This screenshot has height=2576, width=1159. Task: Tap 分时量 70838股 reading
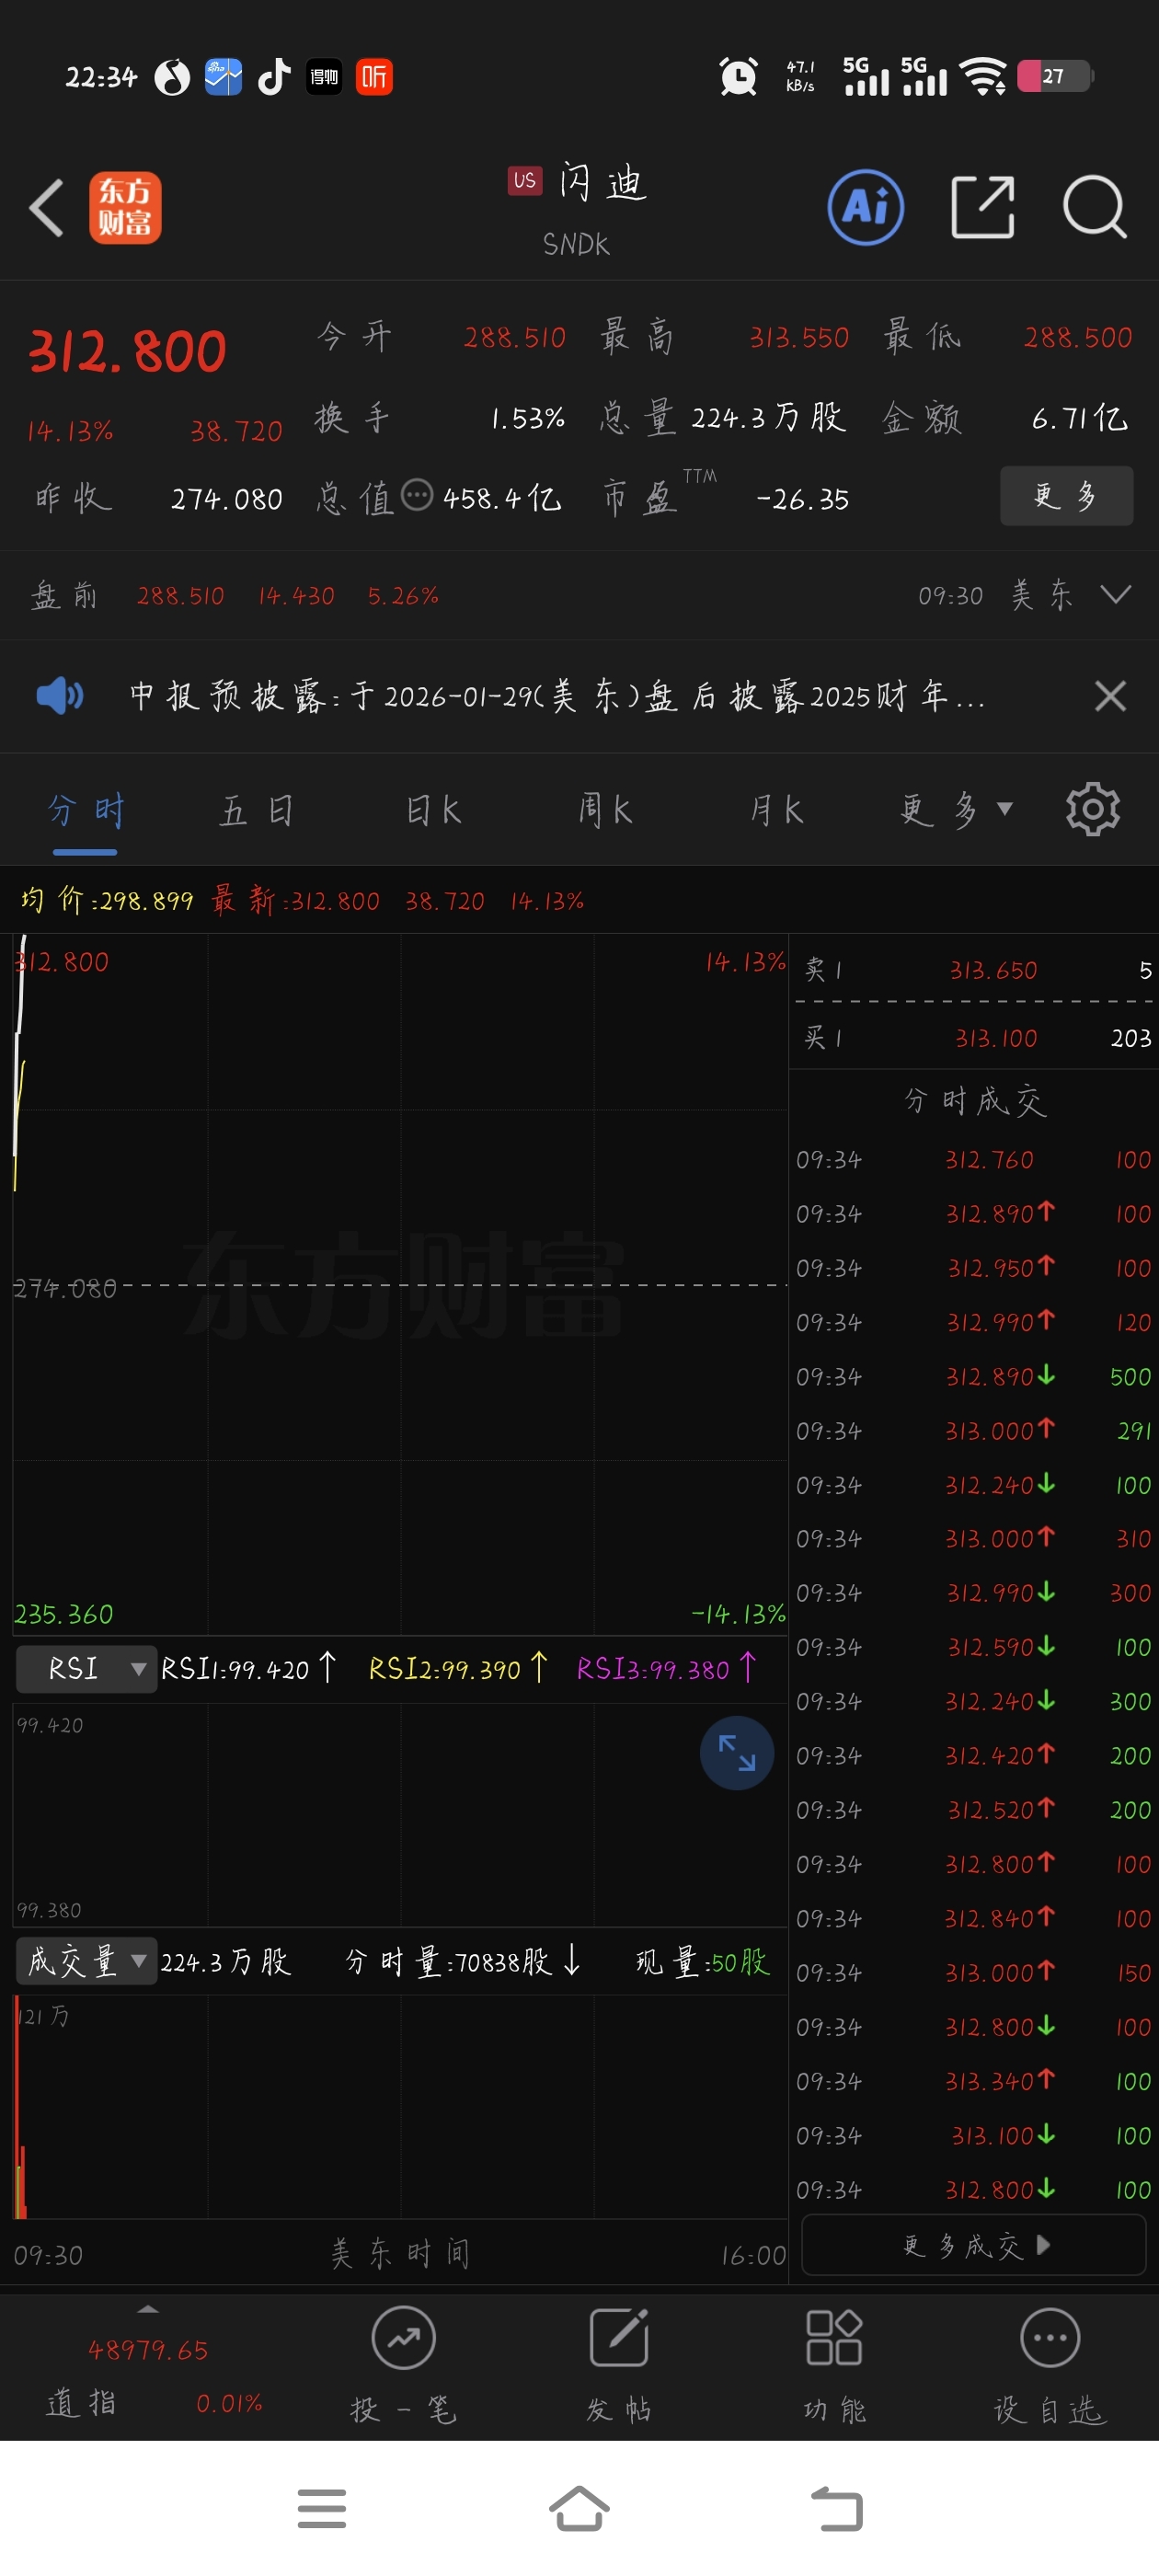pyautogui.click(x=463, y=1961)
